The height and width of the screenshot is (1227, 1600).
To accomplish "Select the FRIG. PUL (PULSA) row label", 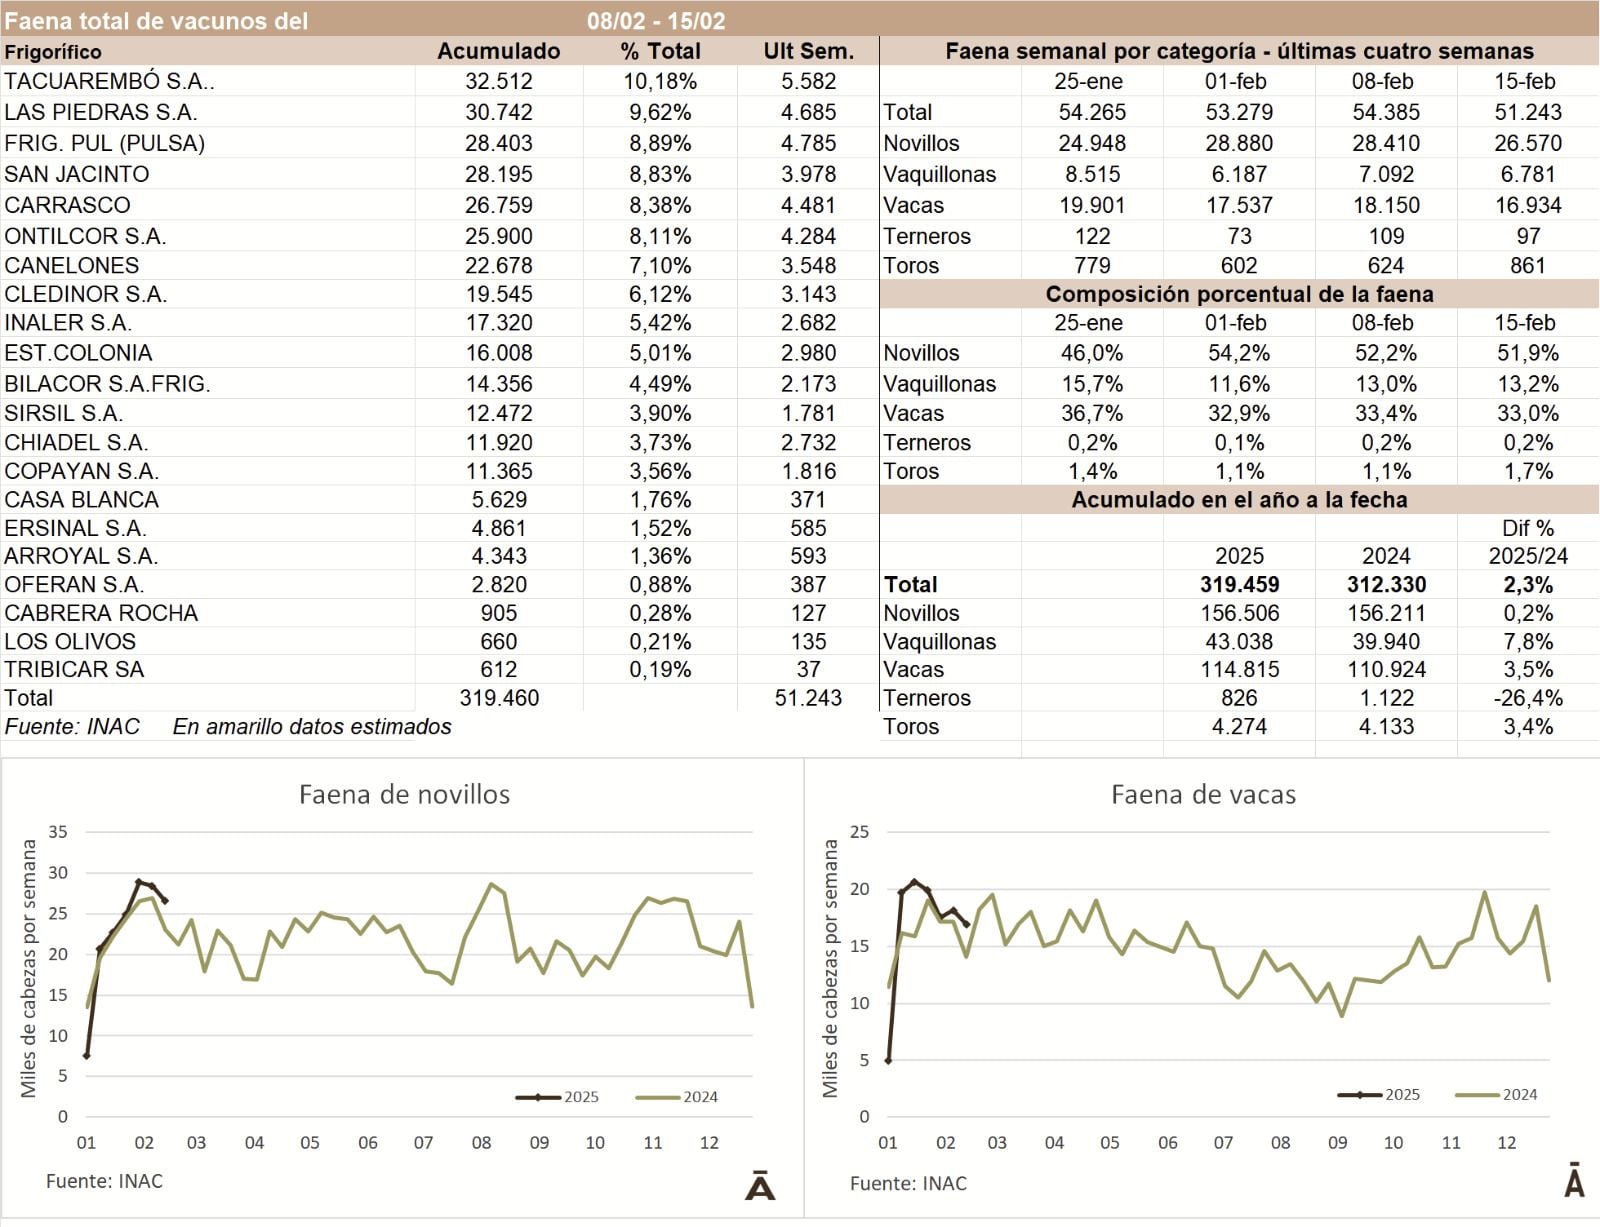I will pyautogui.click(x=104, y=143).
